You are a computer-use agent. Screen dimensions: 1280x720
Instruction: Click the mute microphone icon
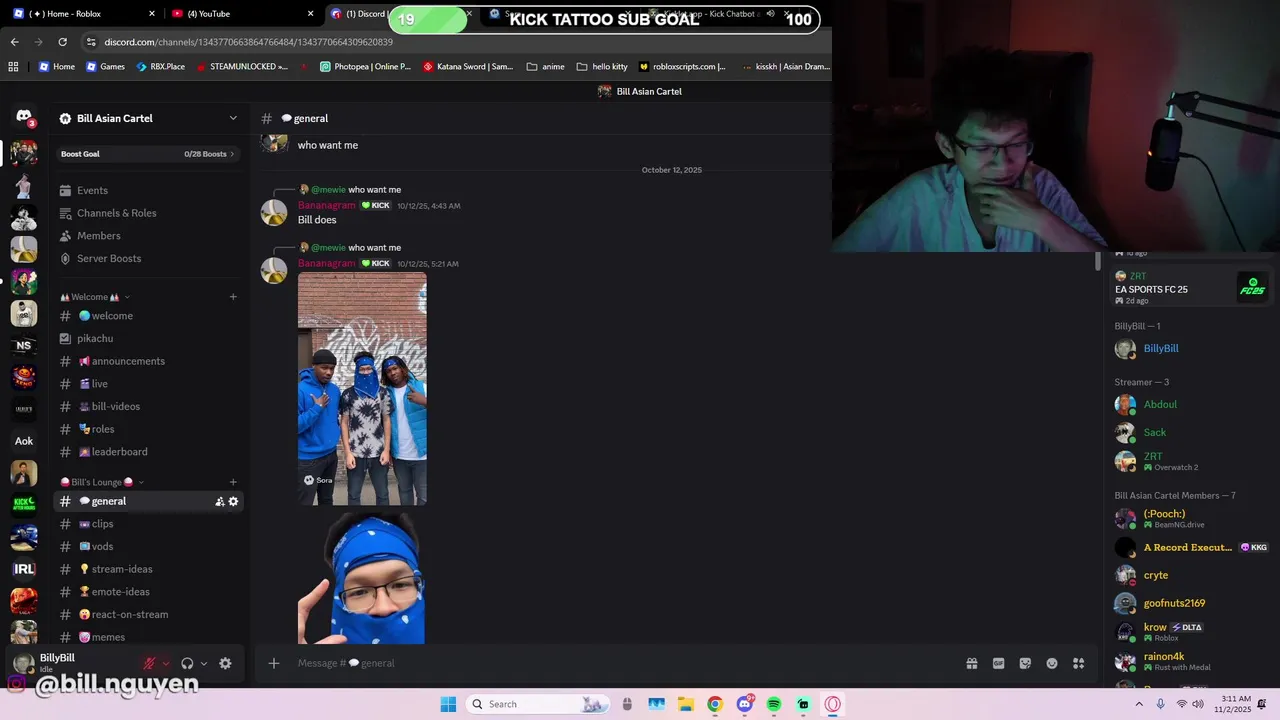(x=149, y=663)
